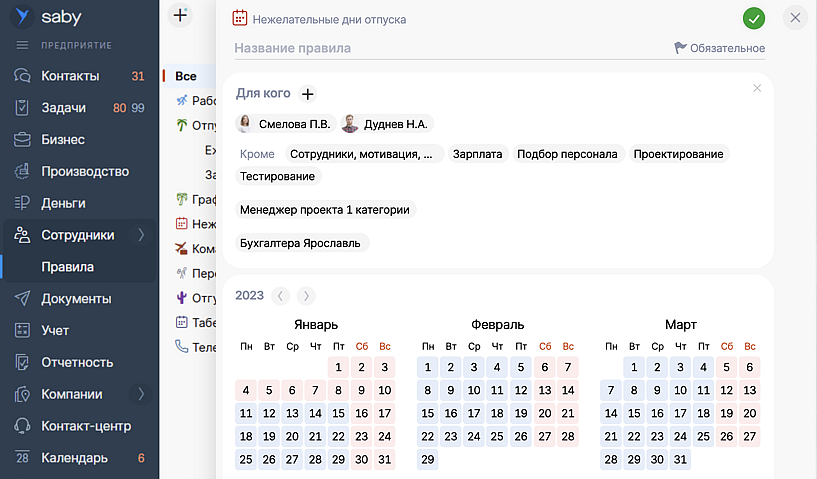Viewport: 817px width, 479px height.
Task: Open Задачи section in sidebar
Action: pyautogui.click(x=63, y=108)
